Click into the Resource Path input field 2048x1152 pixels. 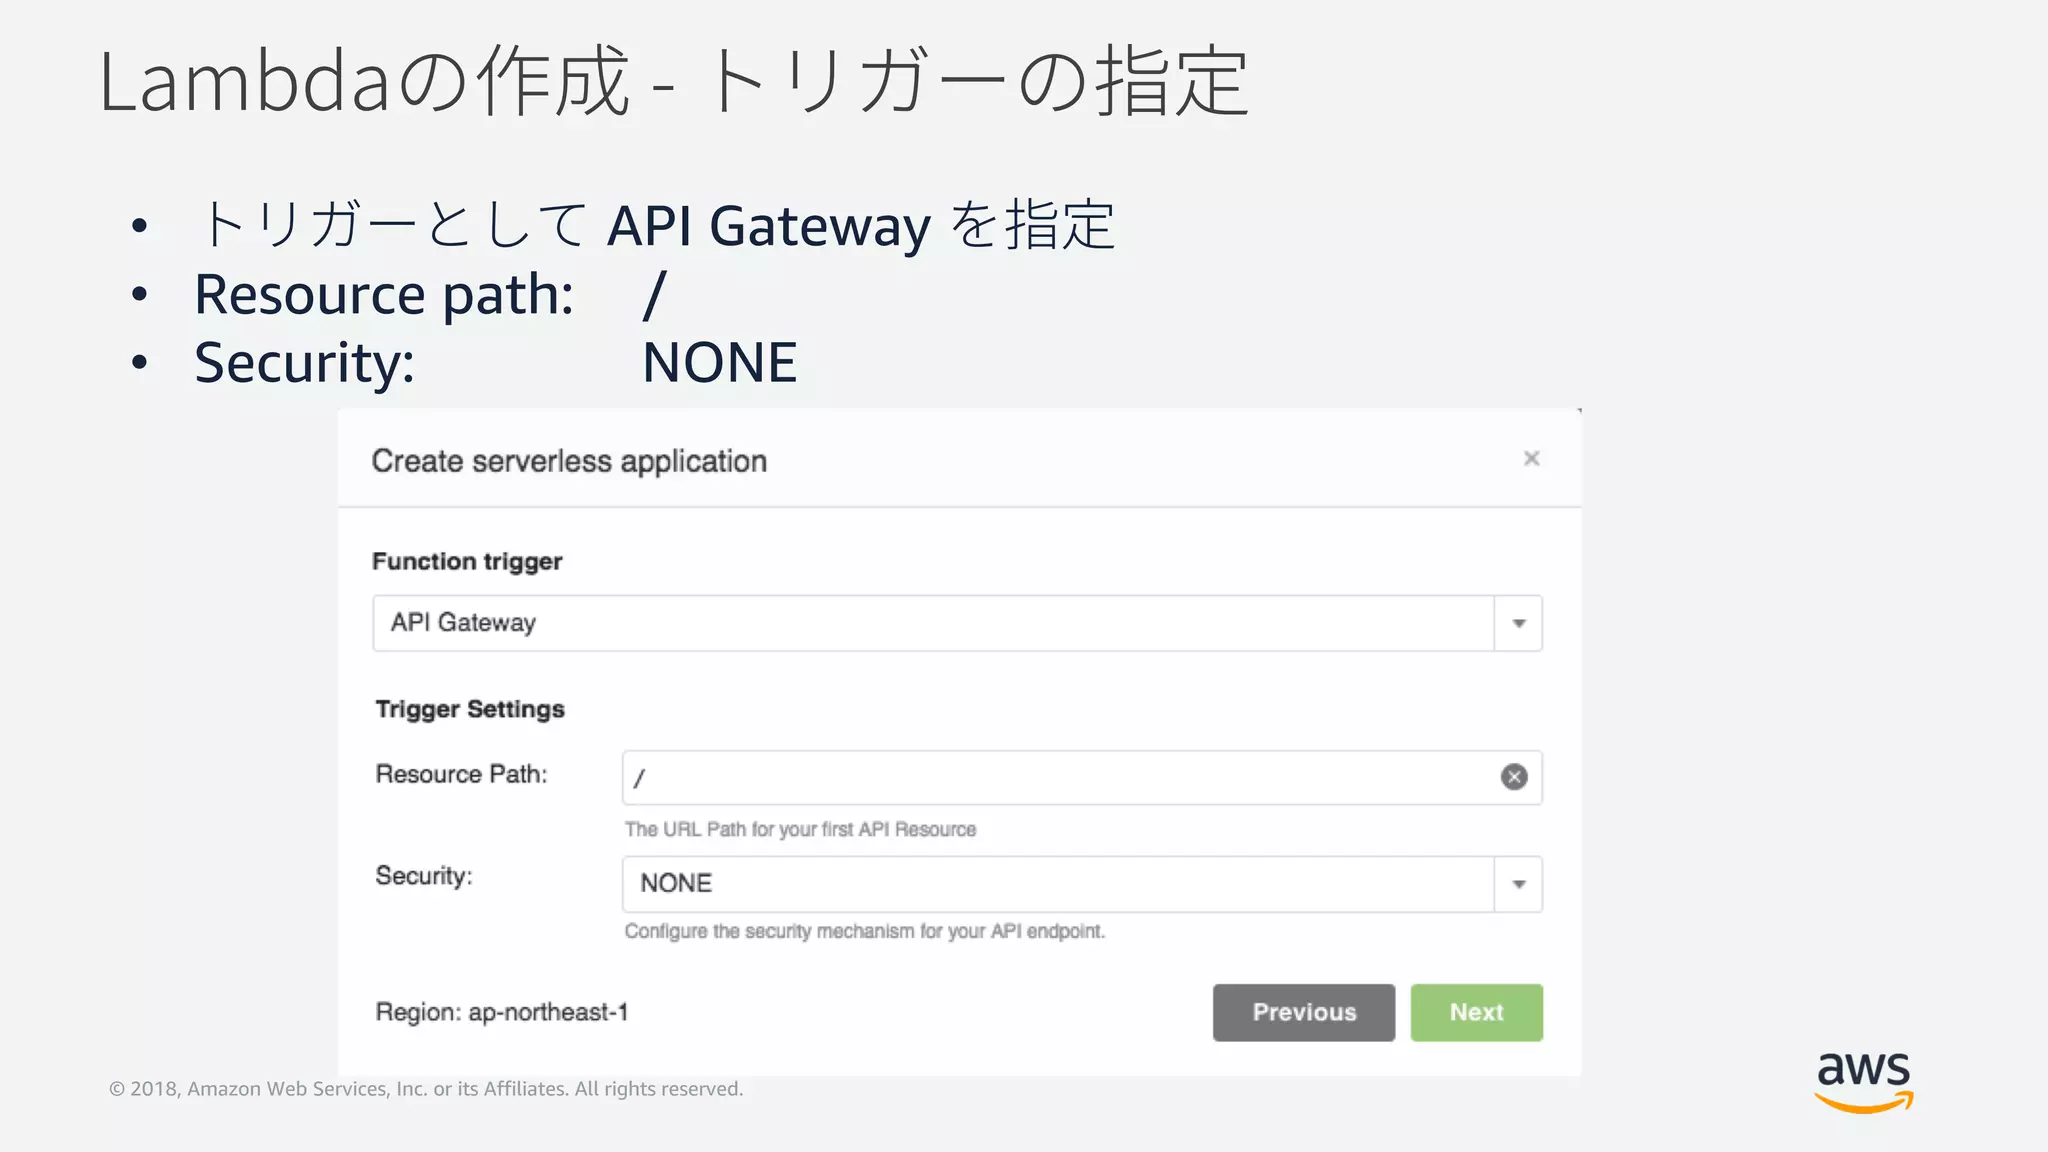pyautogui.click(x=1081, y=777)
